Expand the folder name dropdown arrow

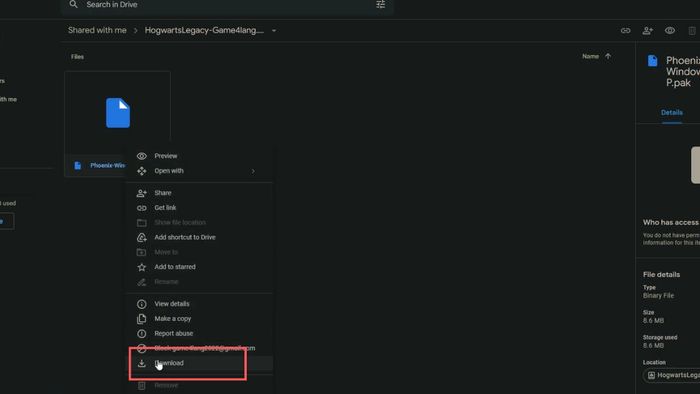pyautogui.click(x=274, y=30)
